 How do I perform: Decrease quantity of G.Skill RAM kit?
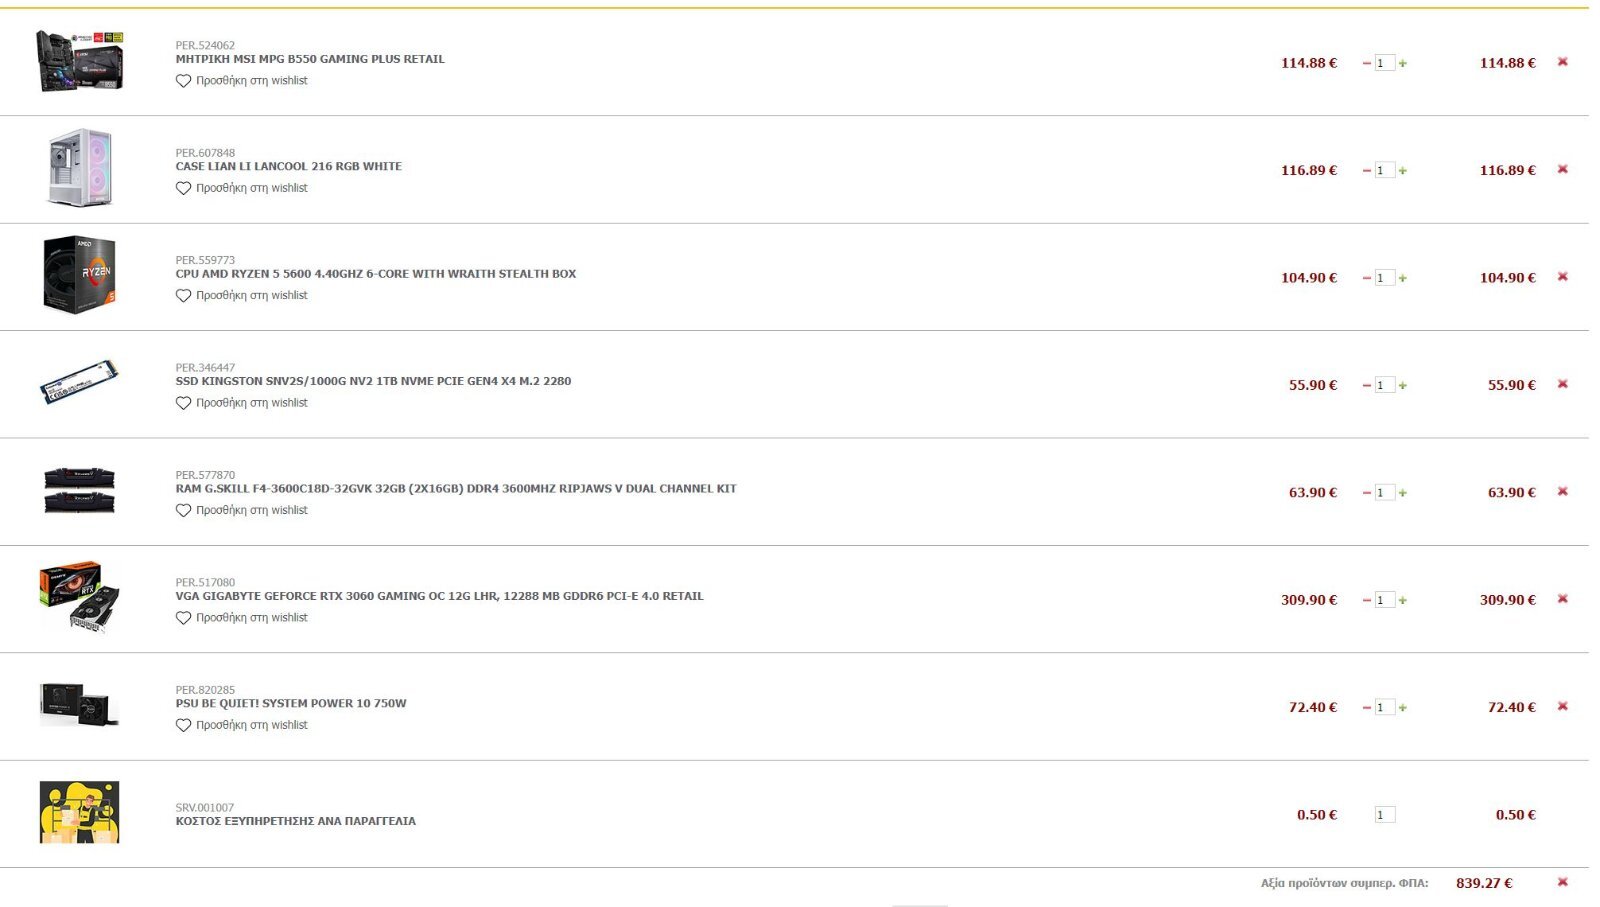click(1366, 493)
